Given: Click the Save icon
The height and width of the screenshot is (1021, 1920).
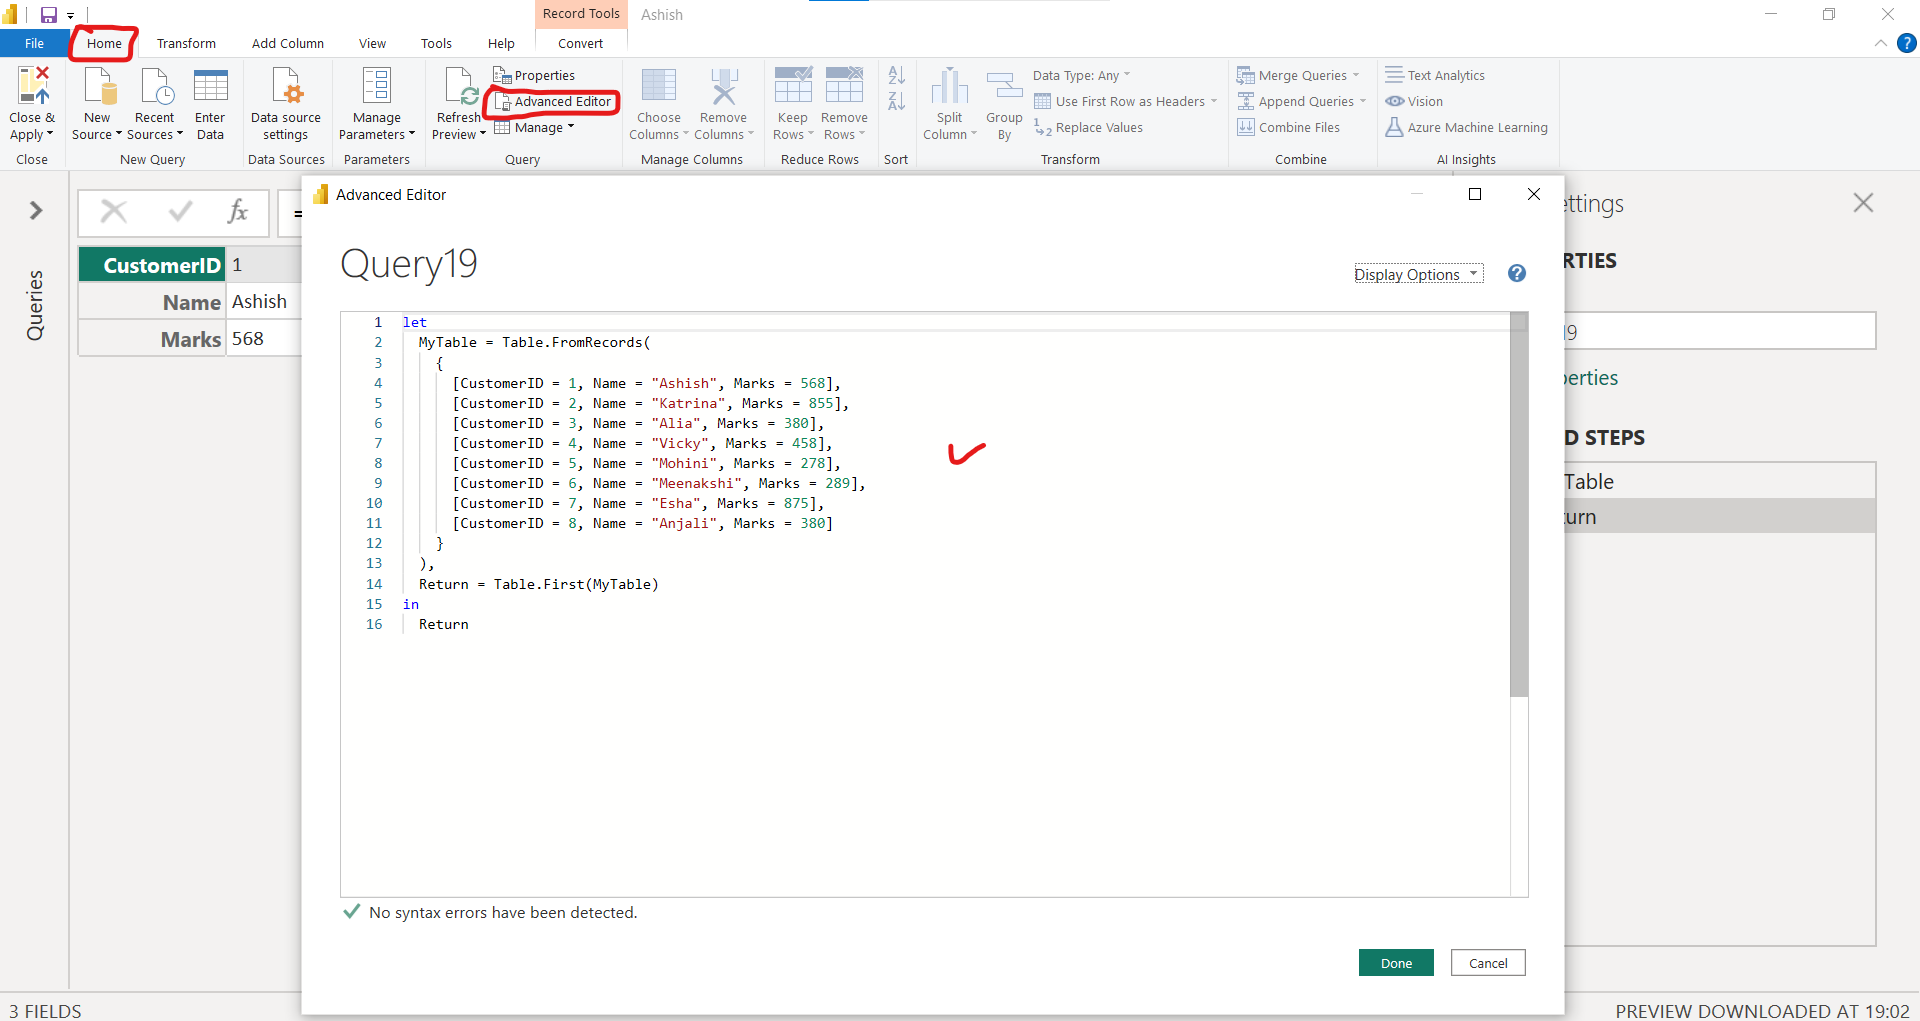Looking at the screenshot, I should coord(46,14).
